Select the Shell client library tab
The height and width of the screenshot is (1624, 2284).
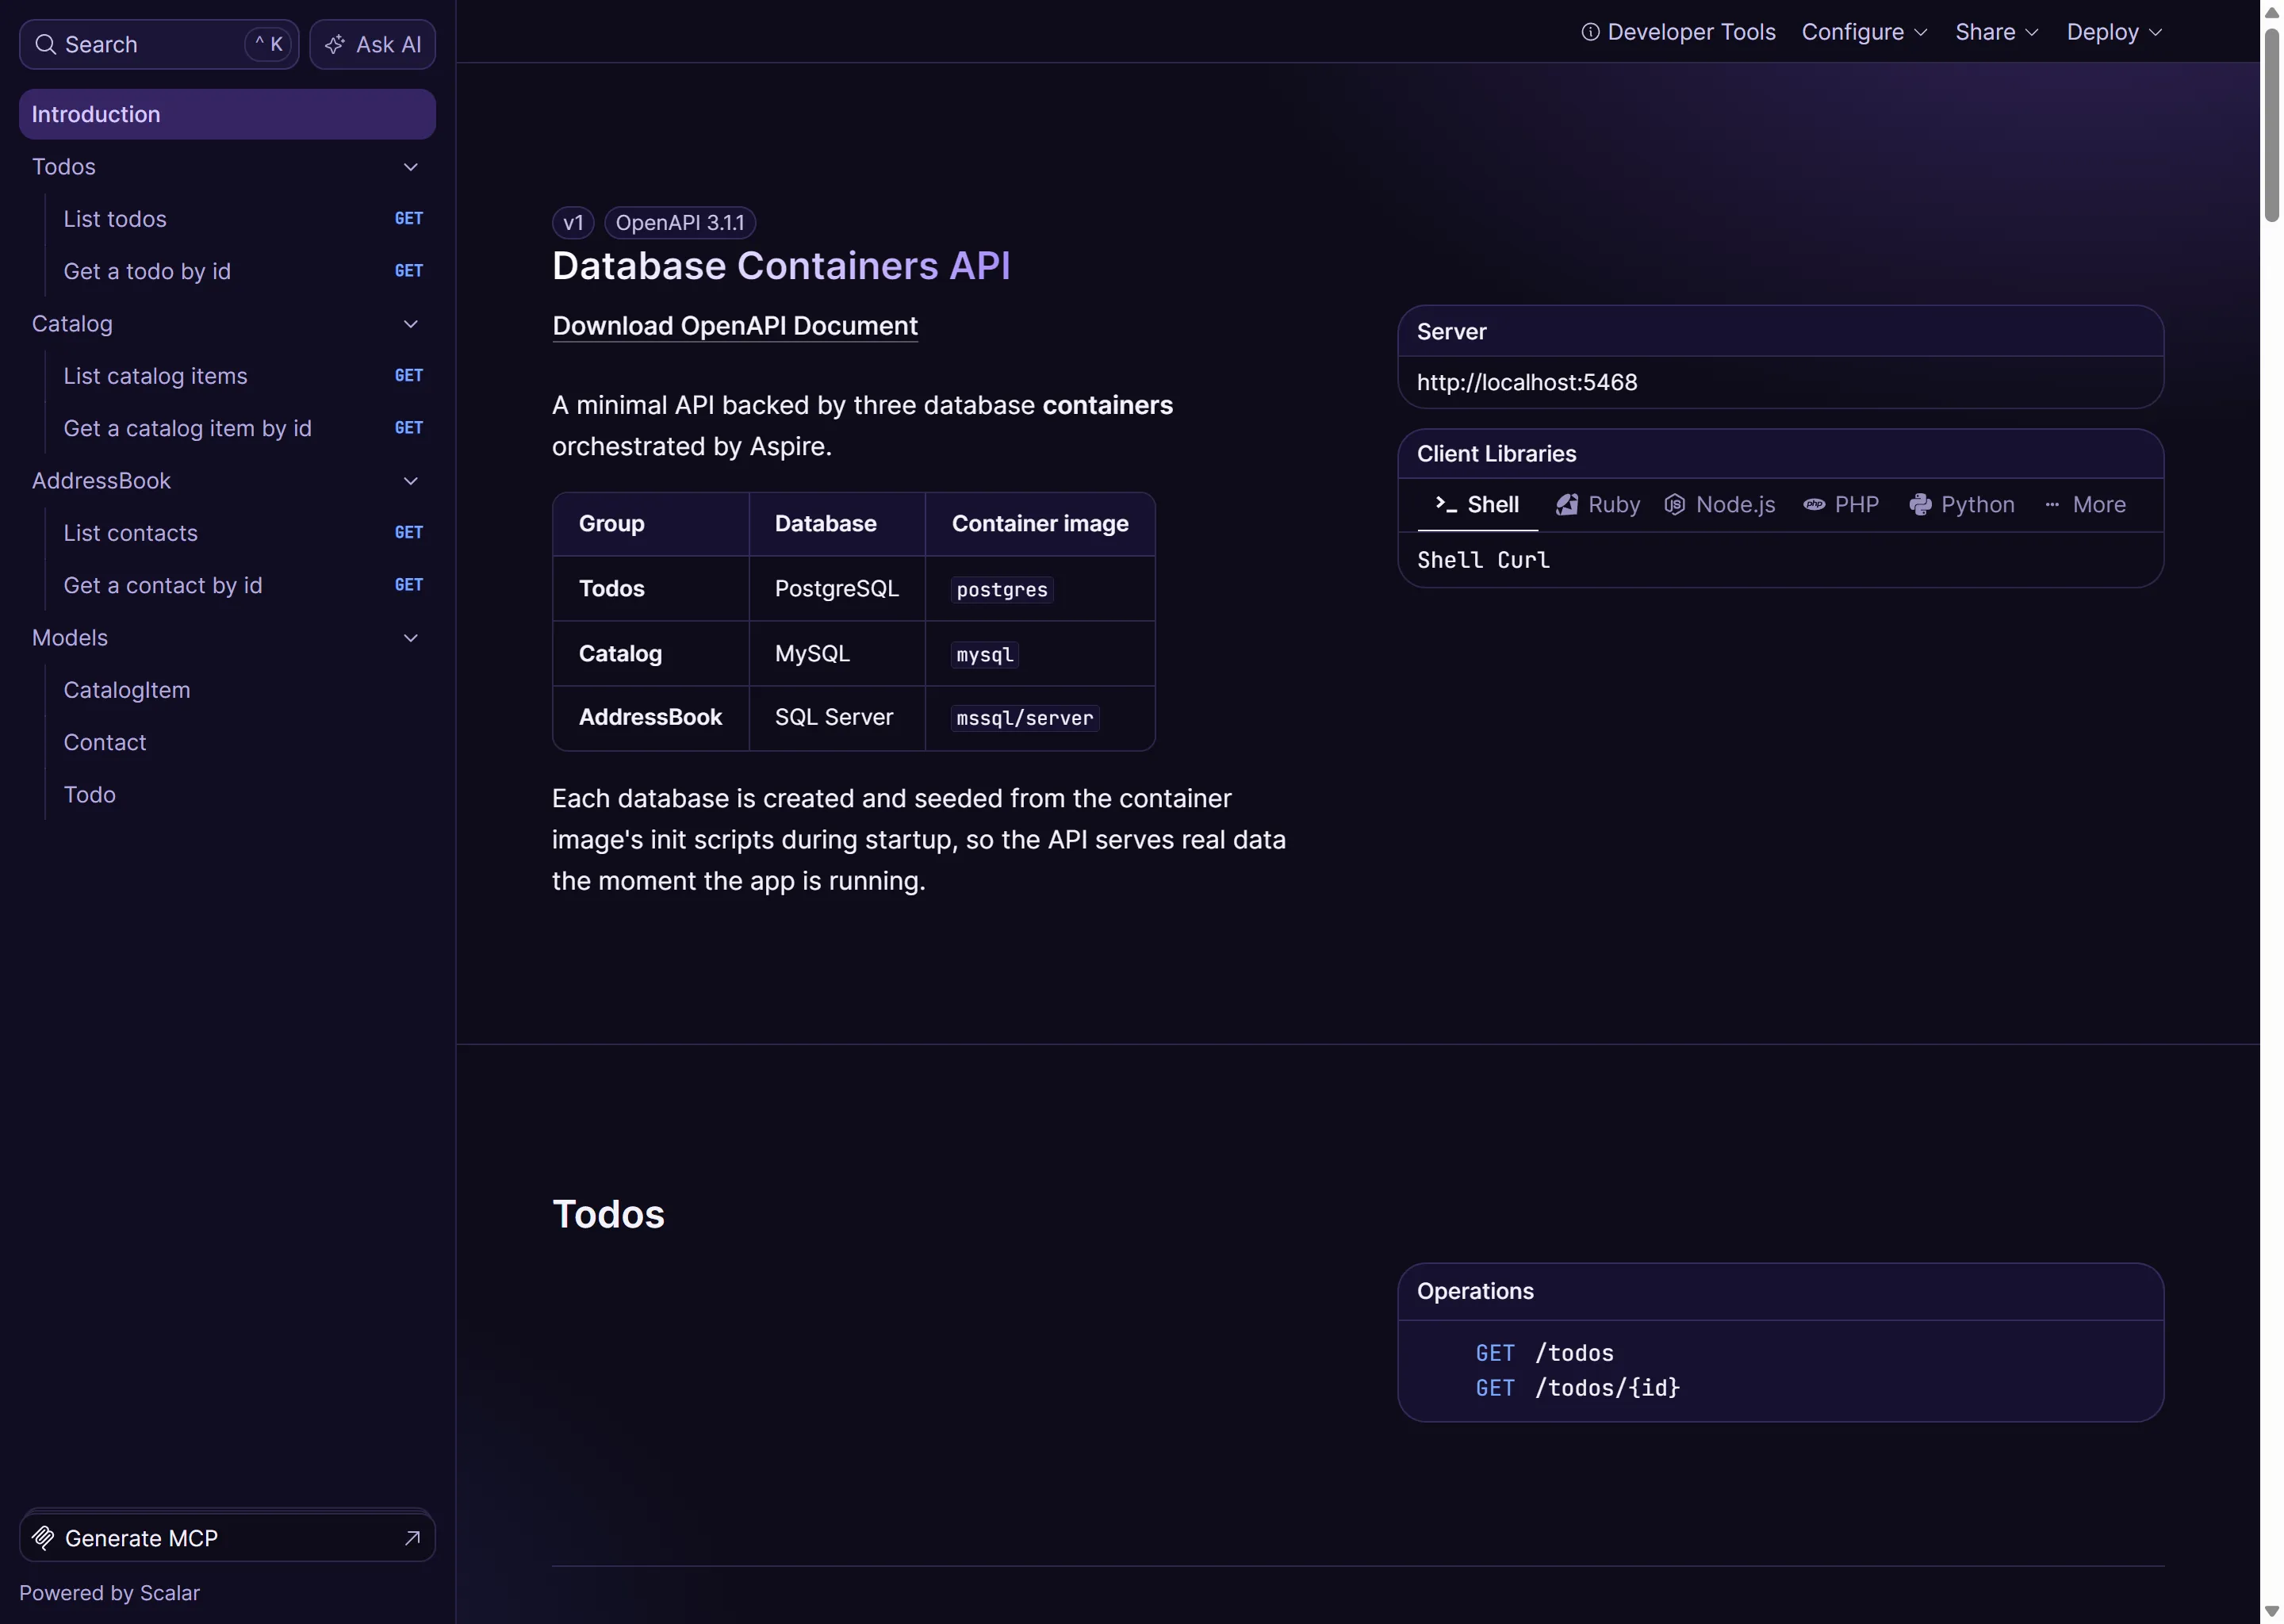tap(1477, 505)
